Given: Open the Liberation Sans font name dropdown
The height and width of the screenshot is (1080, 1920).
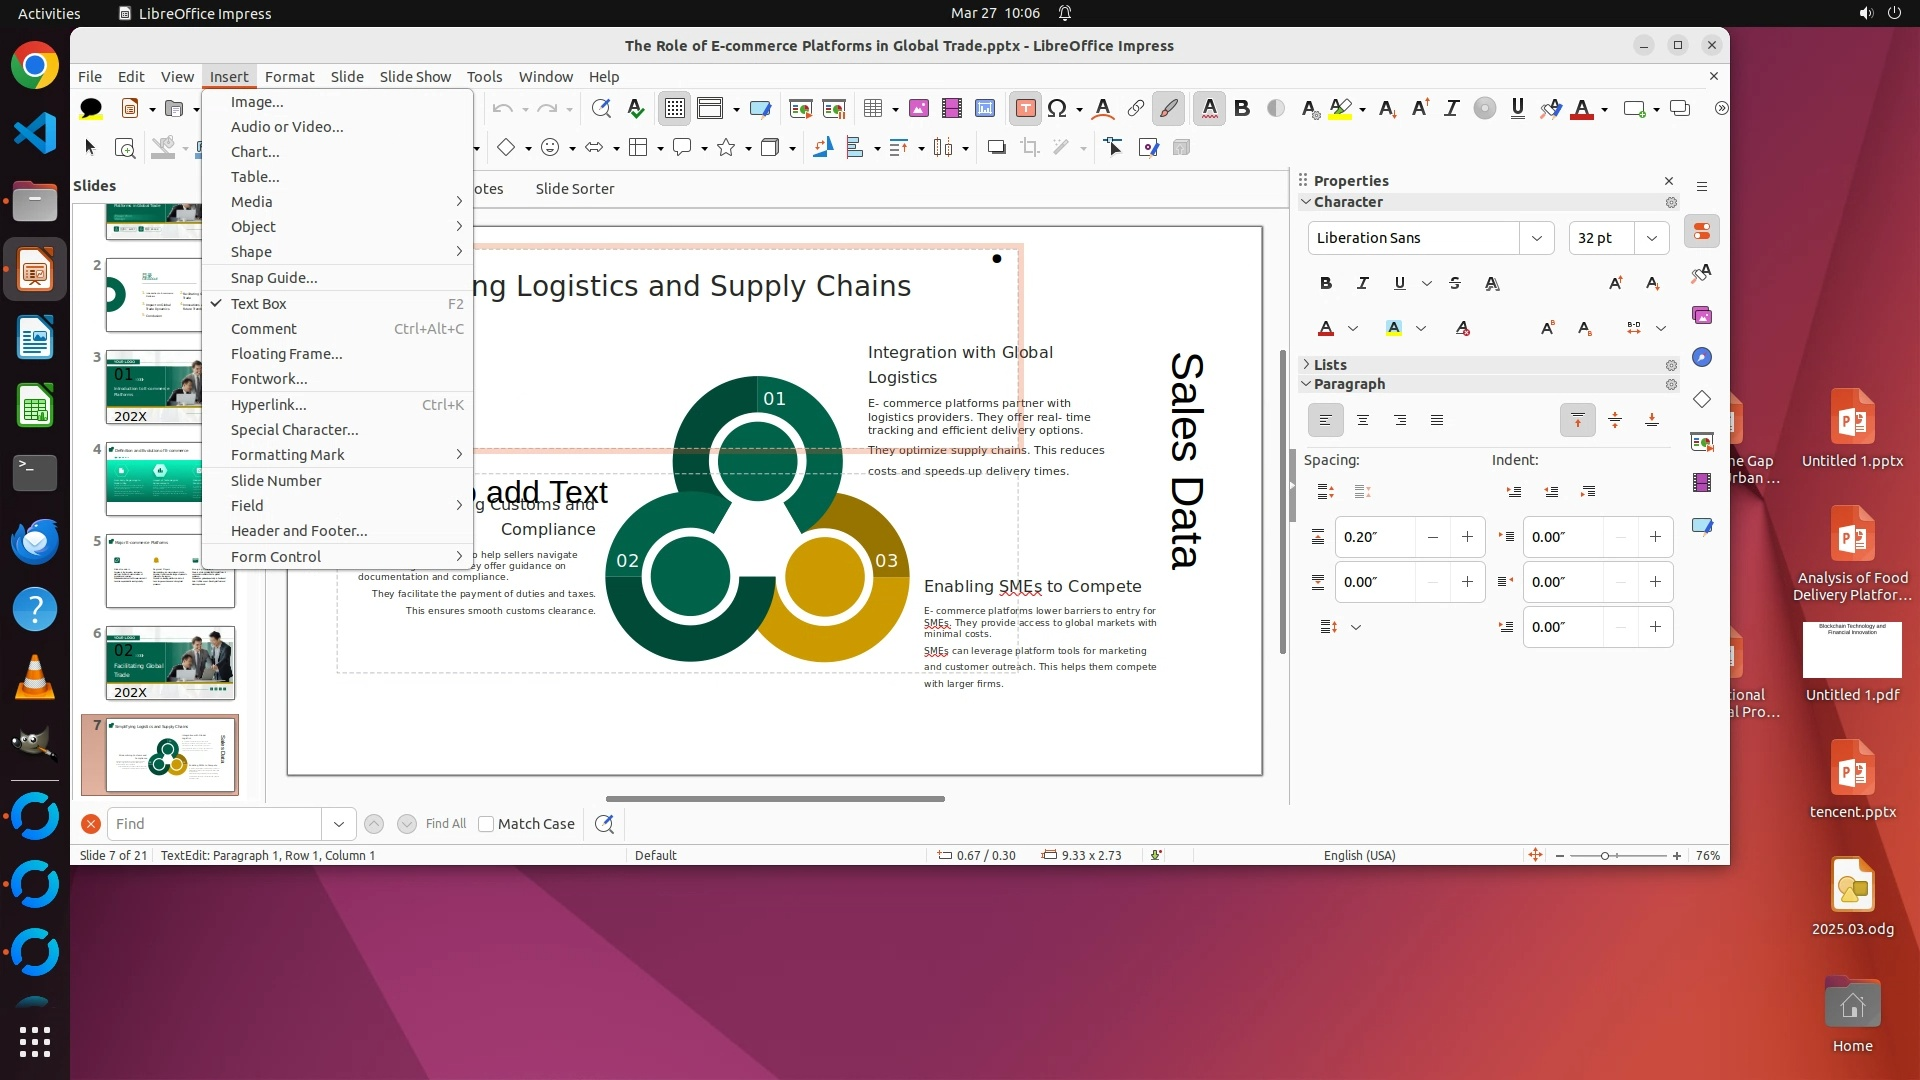Looking at the screenshot, I should coord(1537,238).
